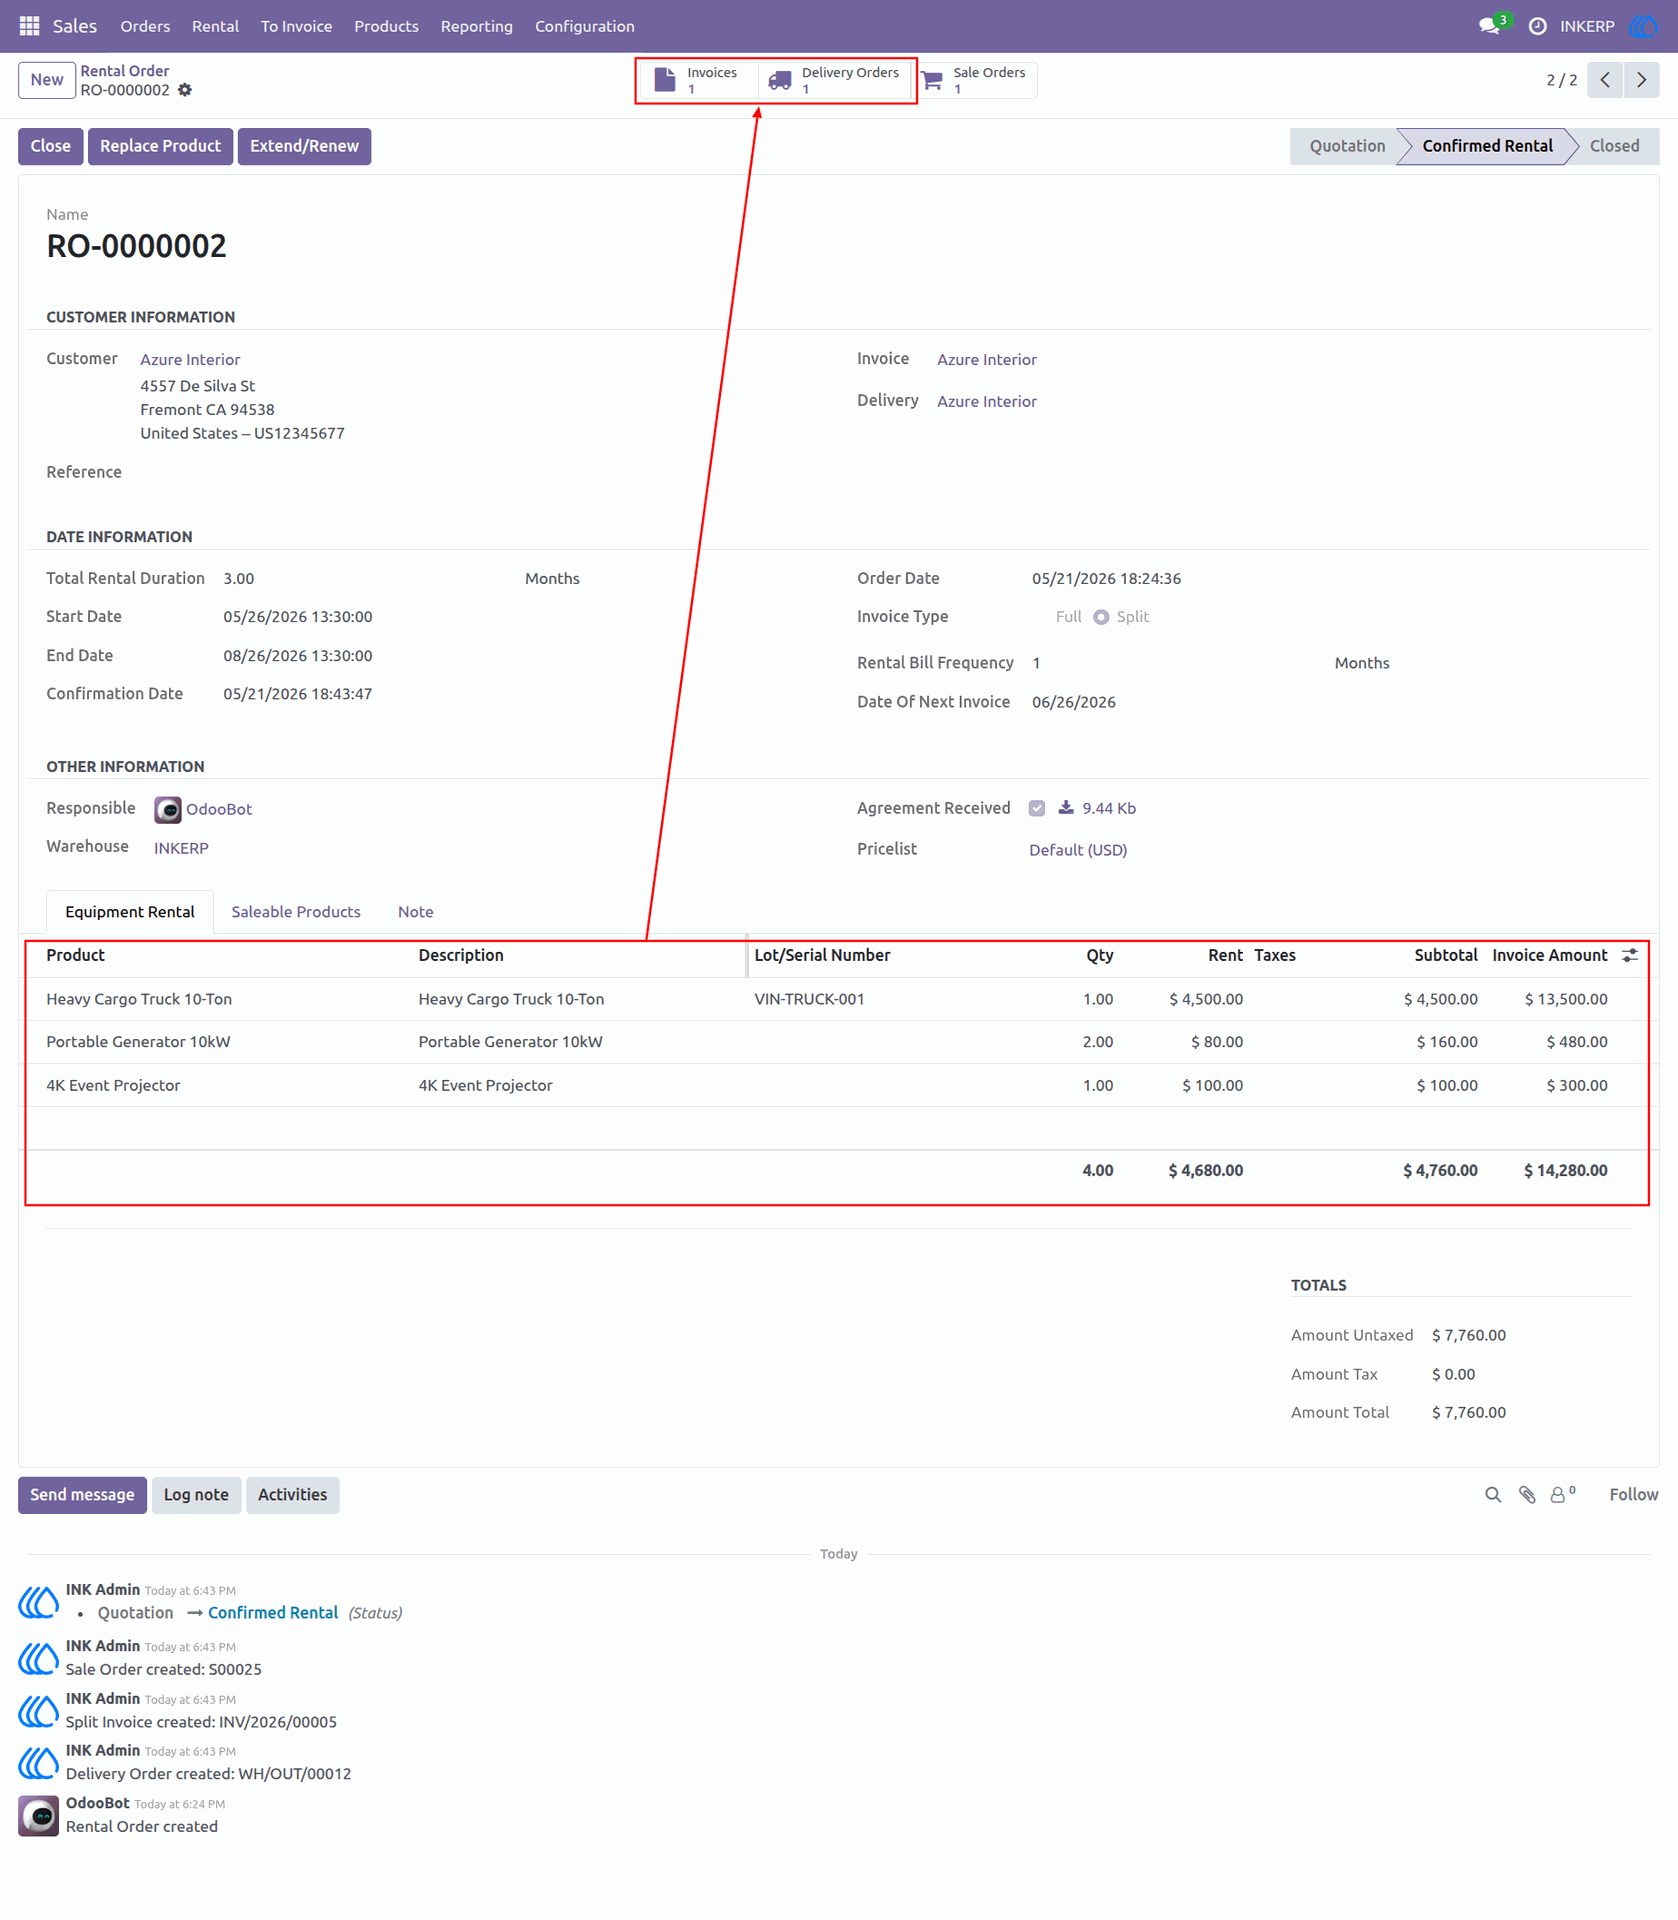Click the Log note button
Screen dimensions: 1678x1920
[196, 1494]
